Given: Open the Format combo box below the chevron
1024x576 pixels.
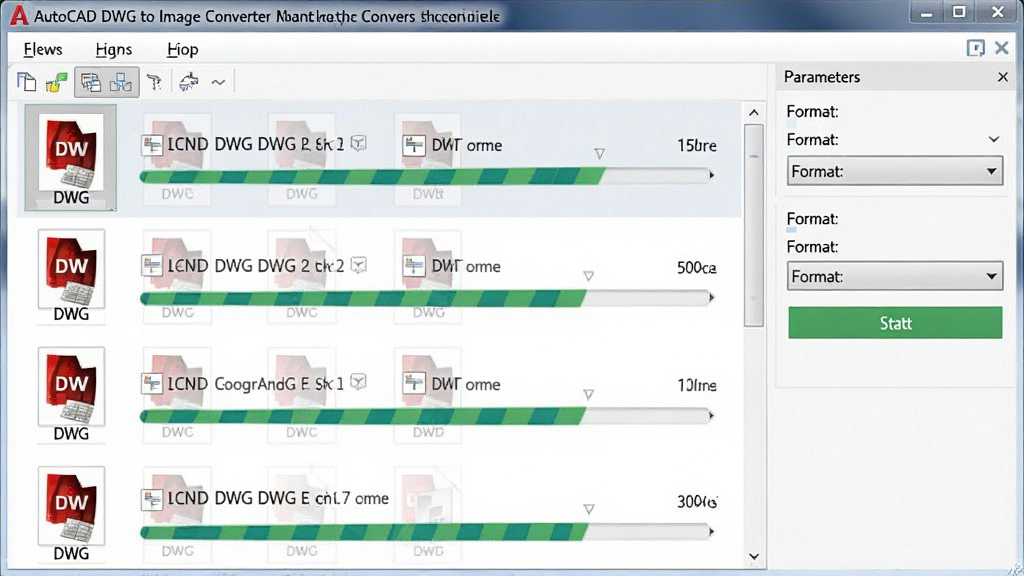Looking at the screenshot, I should pos(895,171).
